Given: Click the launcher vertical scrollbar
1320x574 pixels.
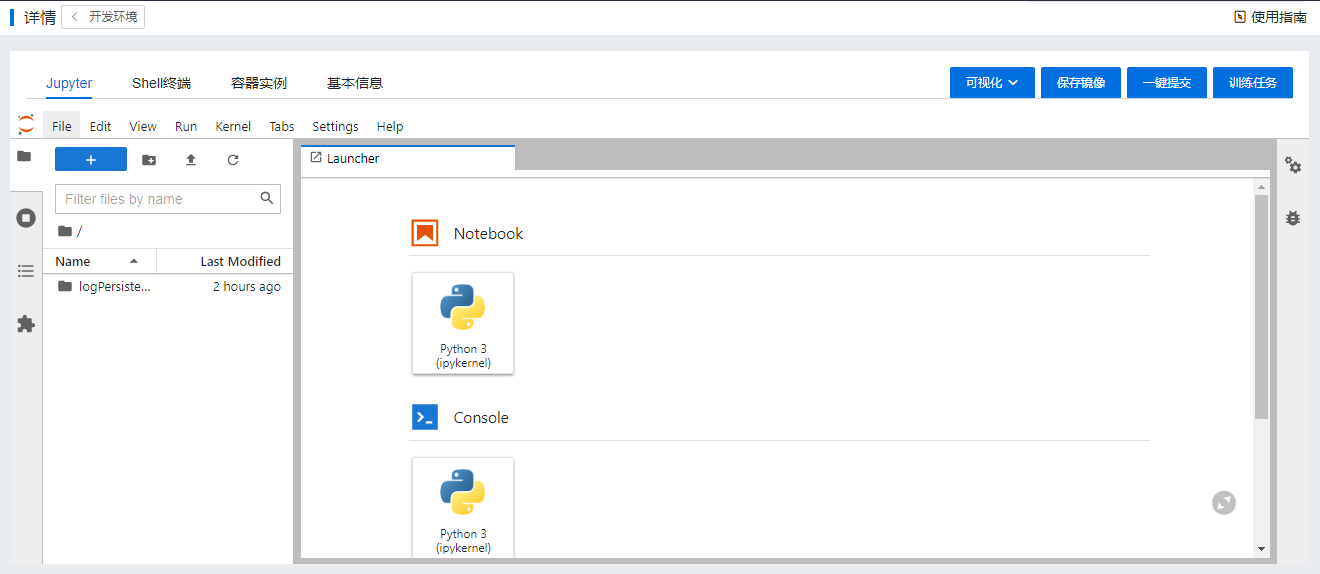Looking at the screenshot, I should click(1261, 306).
